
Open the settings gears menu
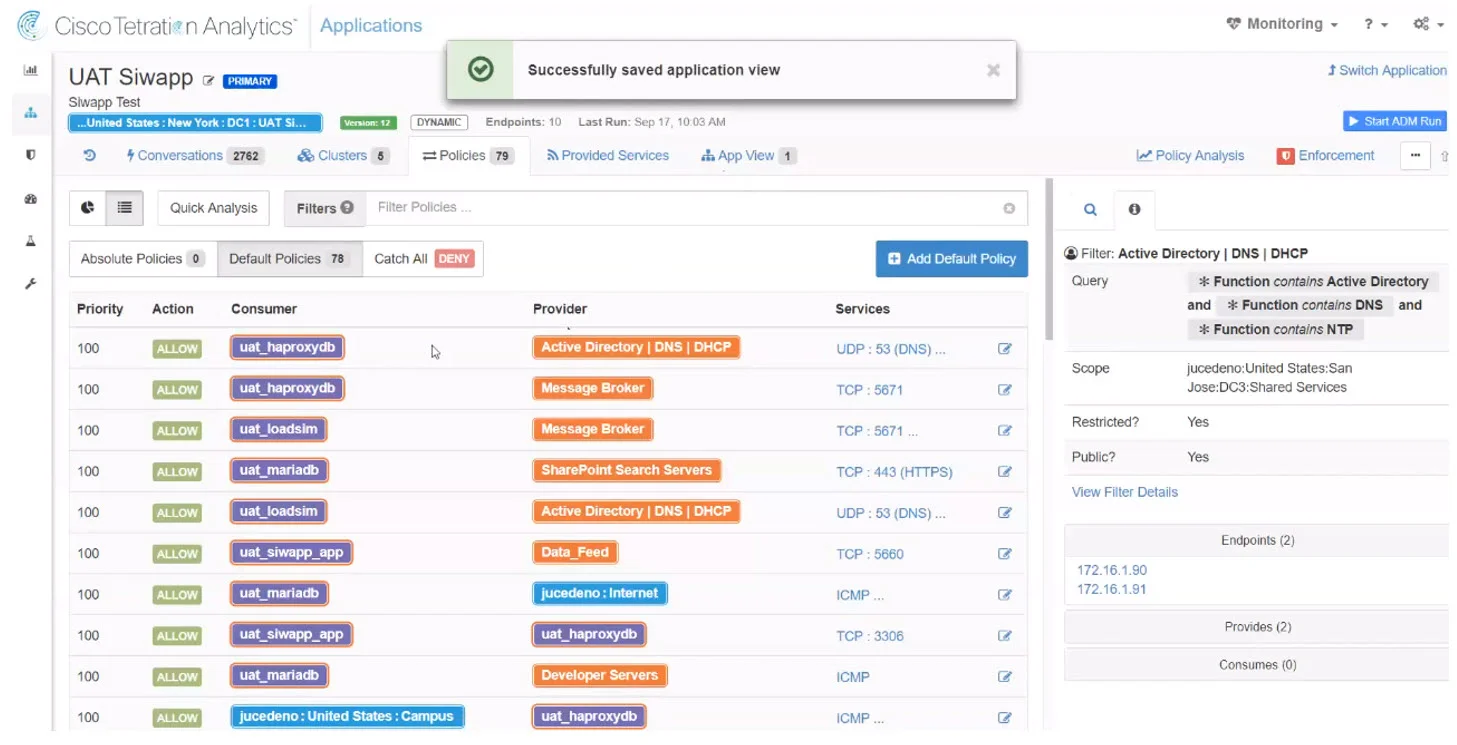click(x=1428, y=24)
